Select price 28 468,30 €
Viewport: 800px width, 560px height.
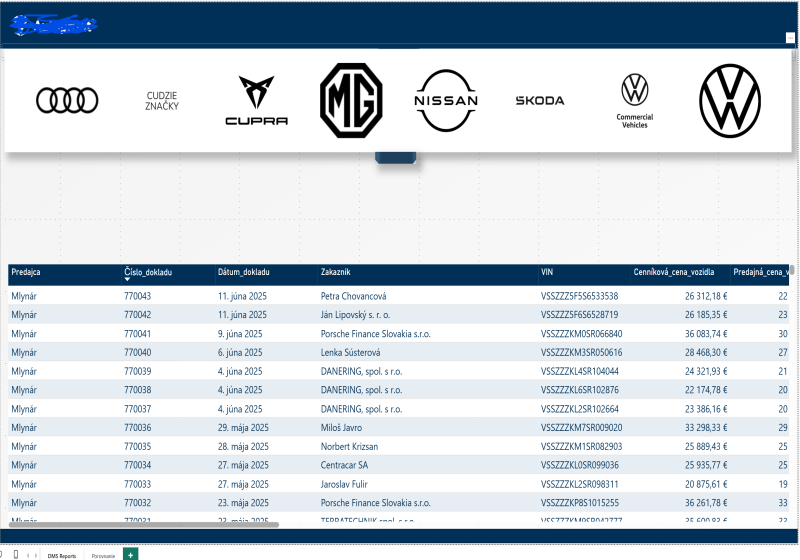(706, 352)
